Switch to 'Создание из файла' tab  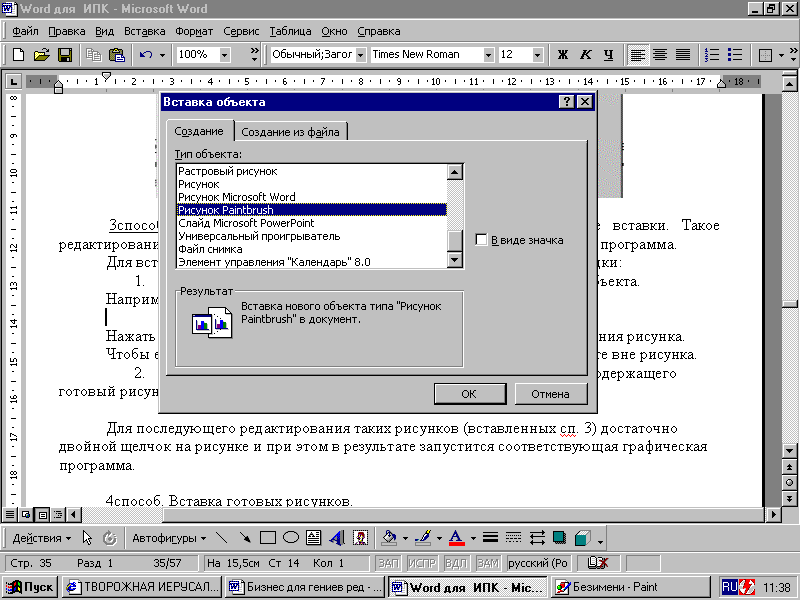pyautogui.click(x=290, y=132)
